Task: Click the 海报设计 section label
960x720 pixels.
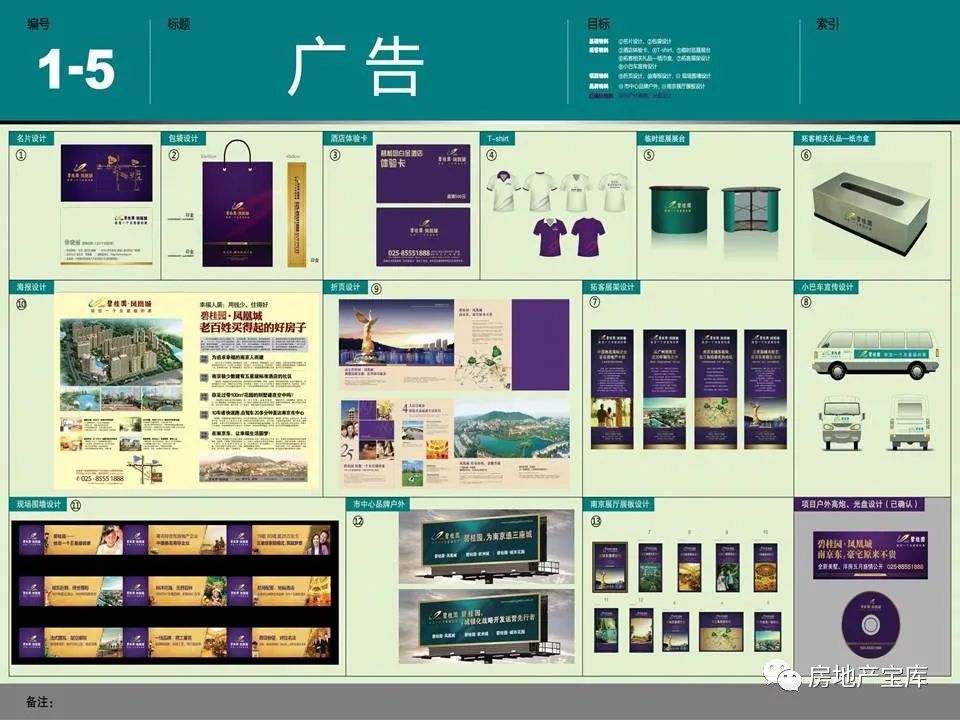Action: pos(31,287)
